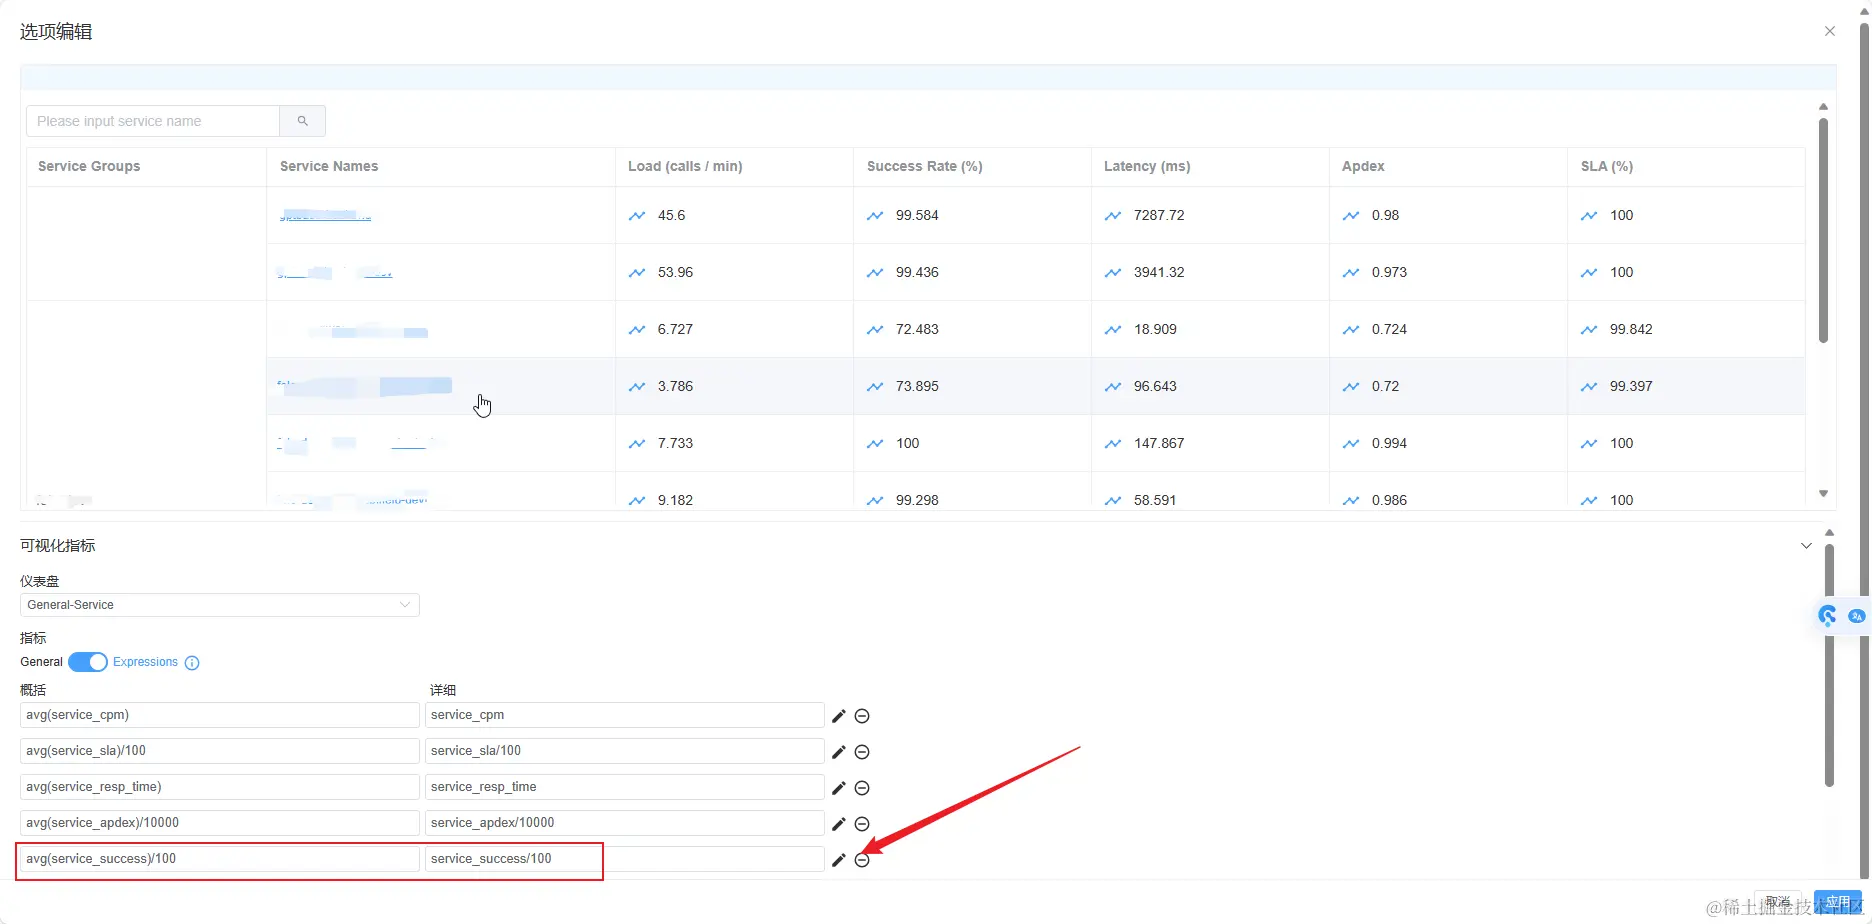Remove the service_resp_time metric row
Screen dimensions: 1872x924
[x=862, y=788]
